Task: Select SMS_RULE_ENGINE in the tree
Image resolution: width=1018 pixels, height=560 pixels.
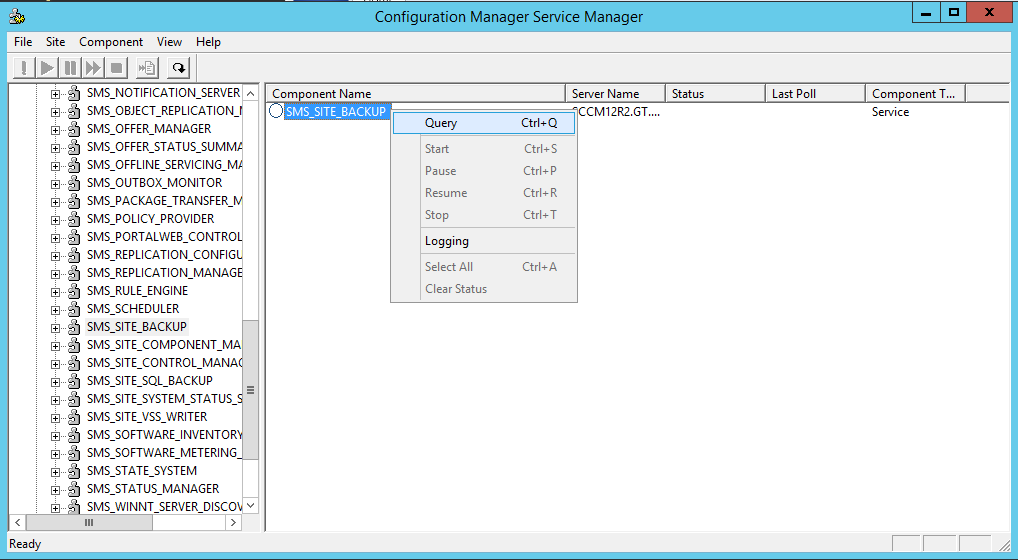Action: click(x=137, y=291)
